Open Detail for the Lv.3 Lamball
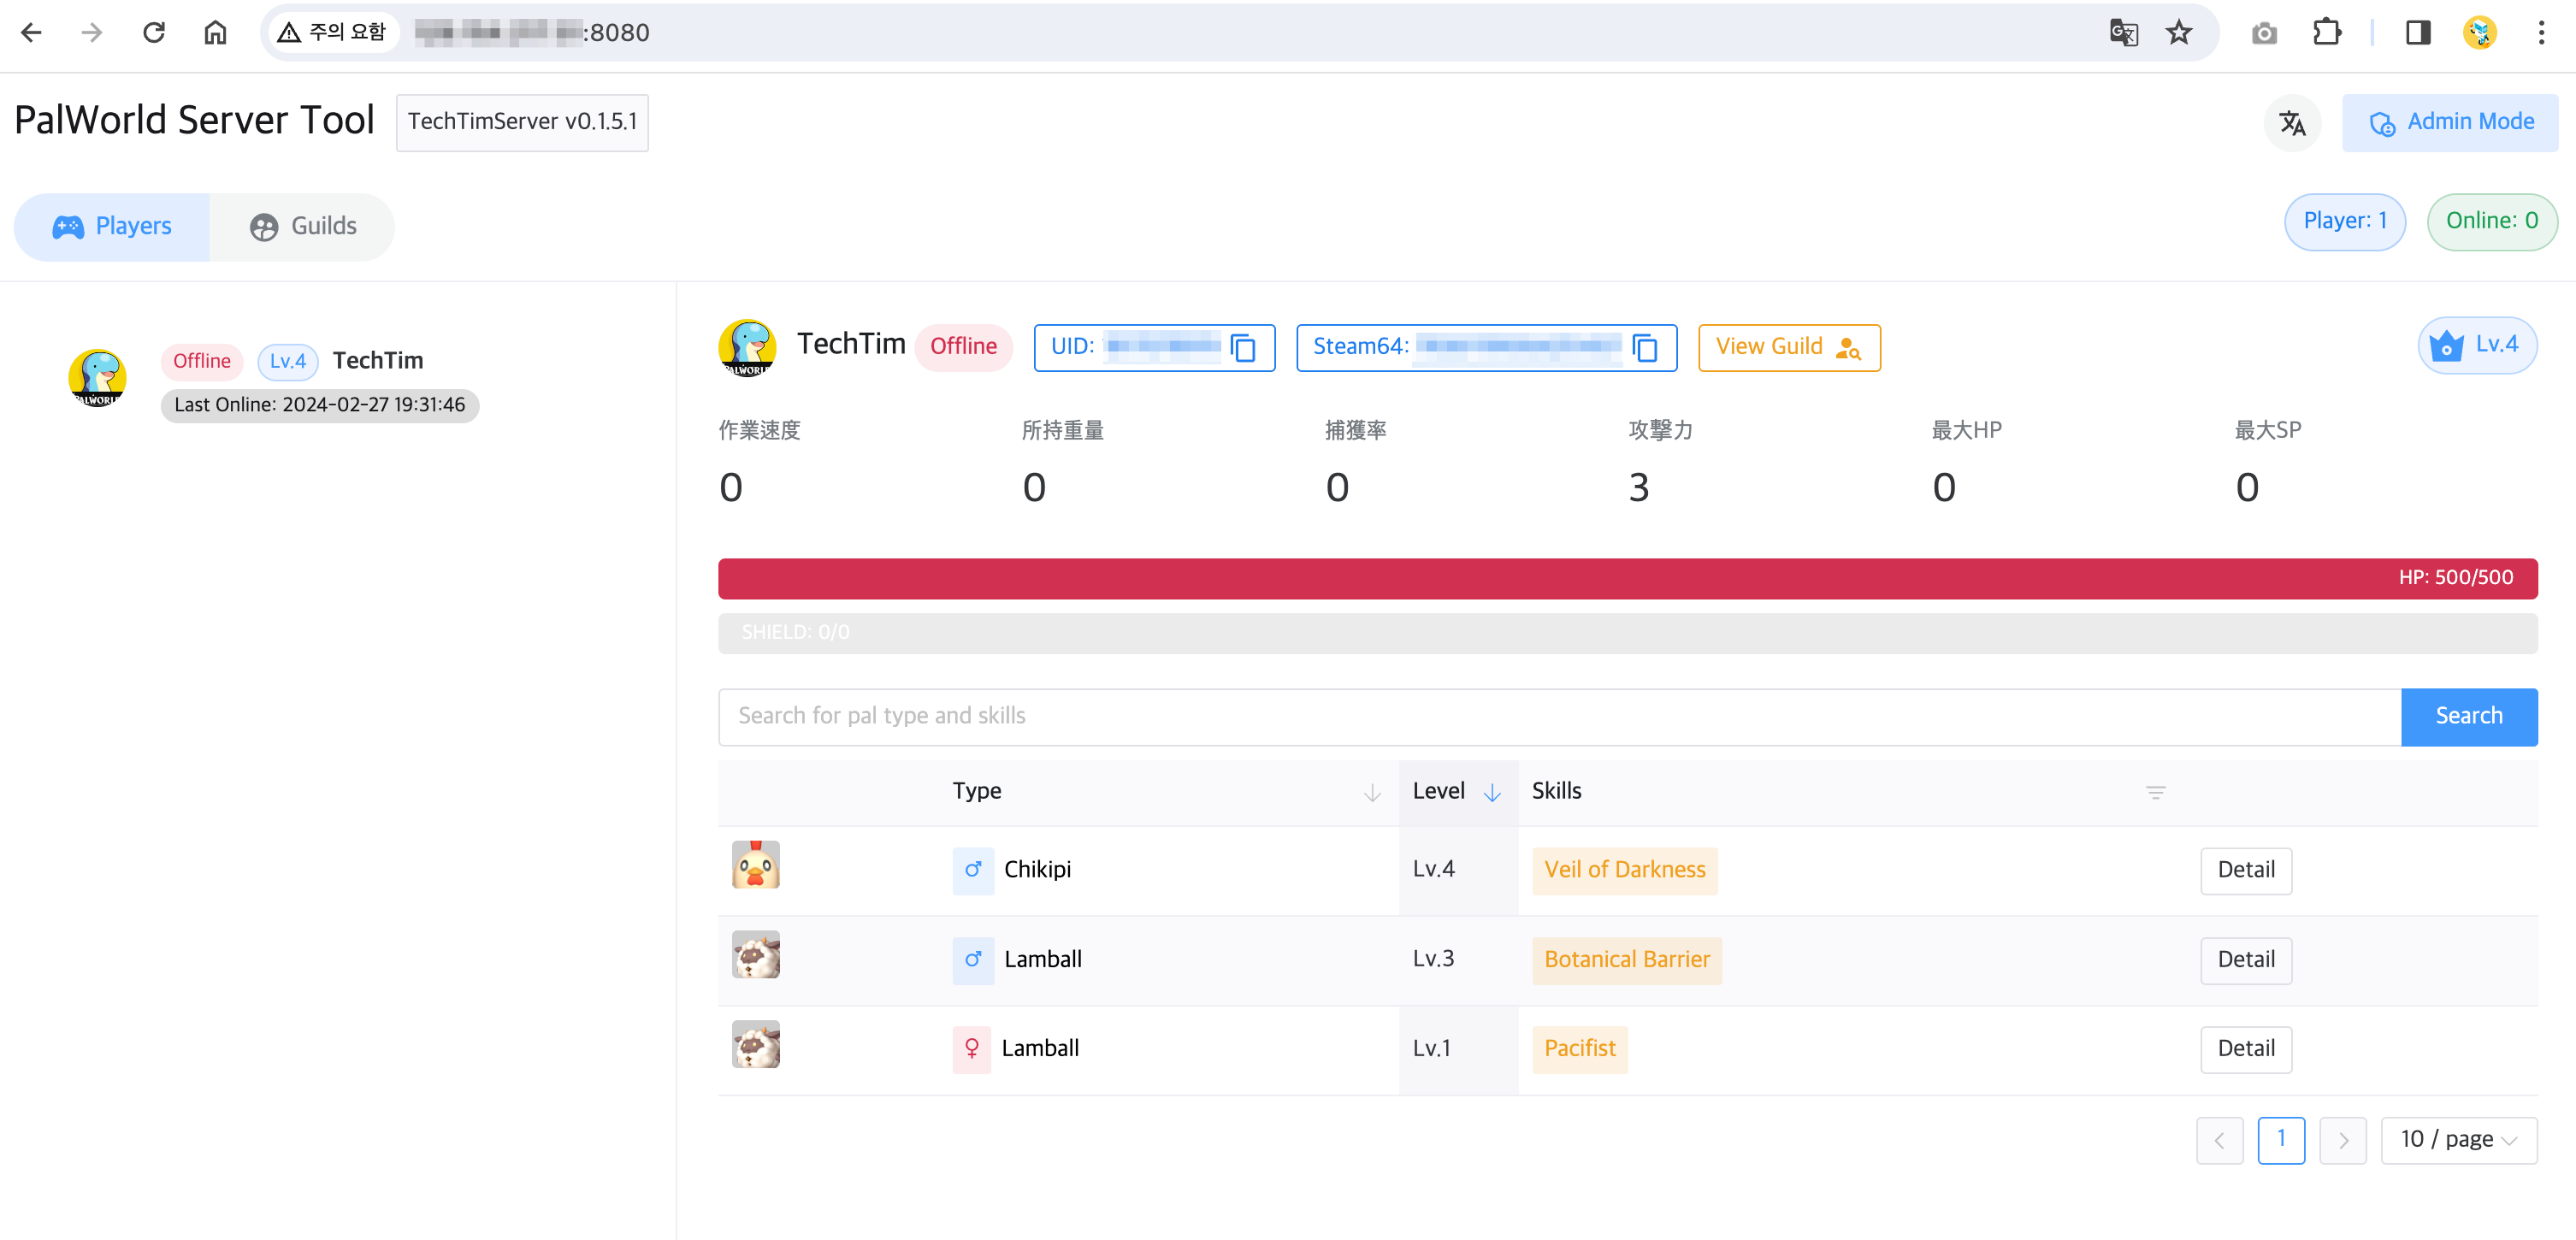Image resolution: width=2576 pixels, height=1240 pixels. (2245, 959)
